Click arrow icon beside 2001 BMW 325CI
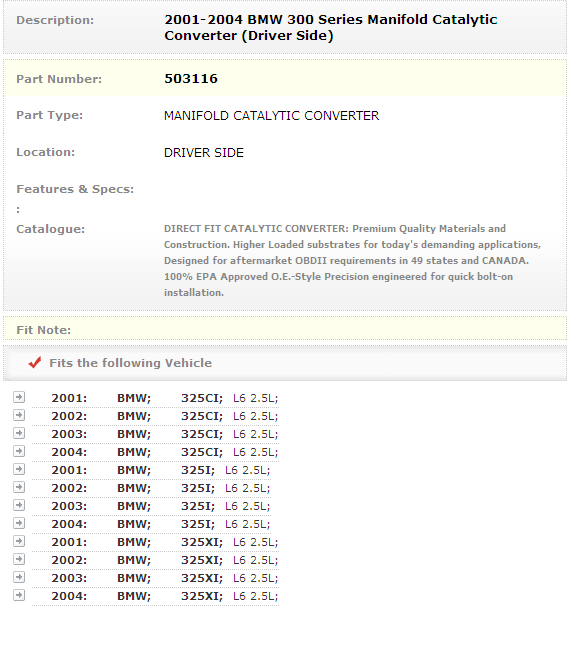The image size is (570, 664). pyautogui.click(x=19, y=397)
